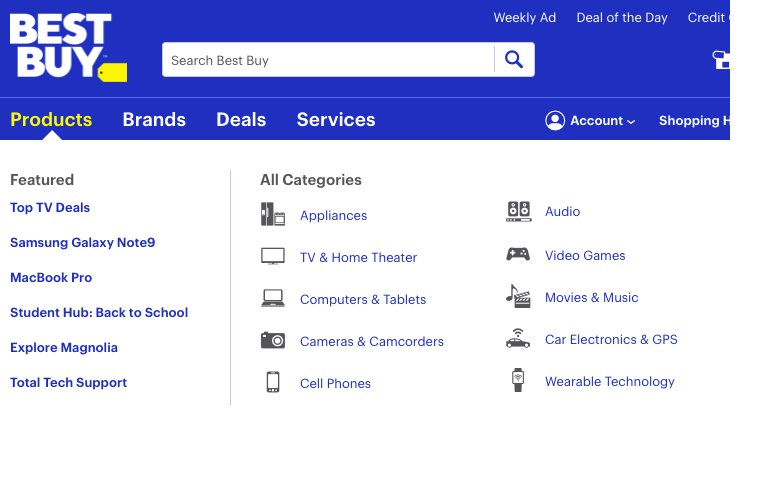
Task: Select the Cell Phones category link
Action: (335, 383)
